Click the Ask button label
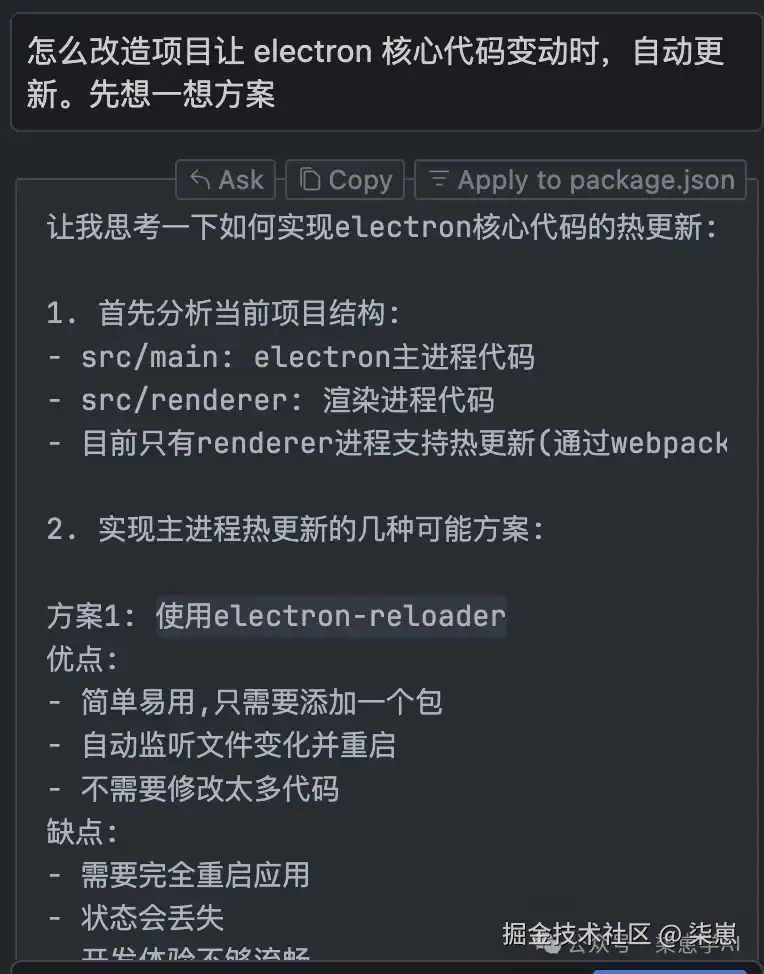764x974 pixels. [x=240, y=180]
